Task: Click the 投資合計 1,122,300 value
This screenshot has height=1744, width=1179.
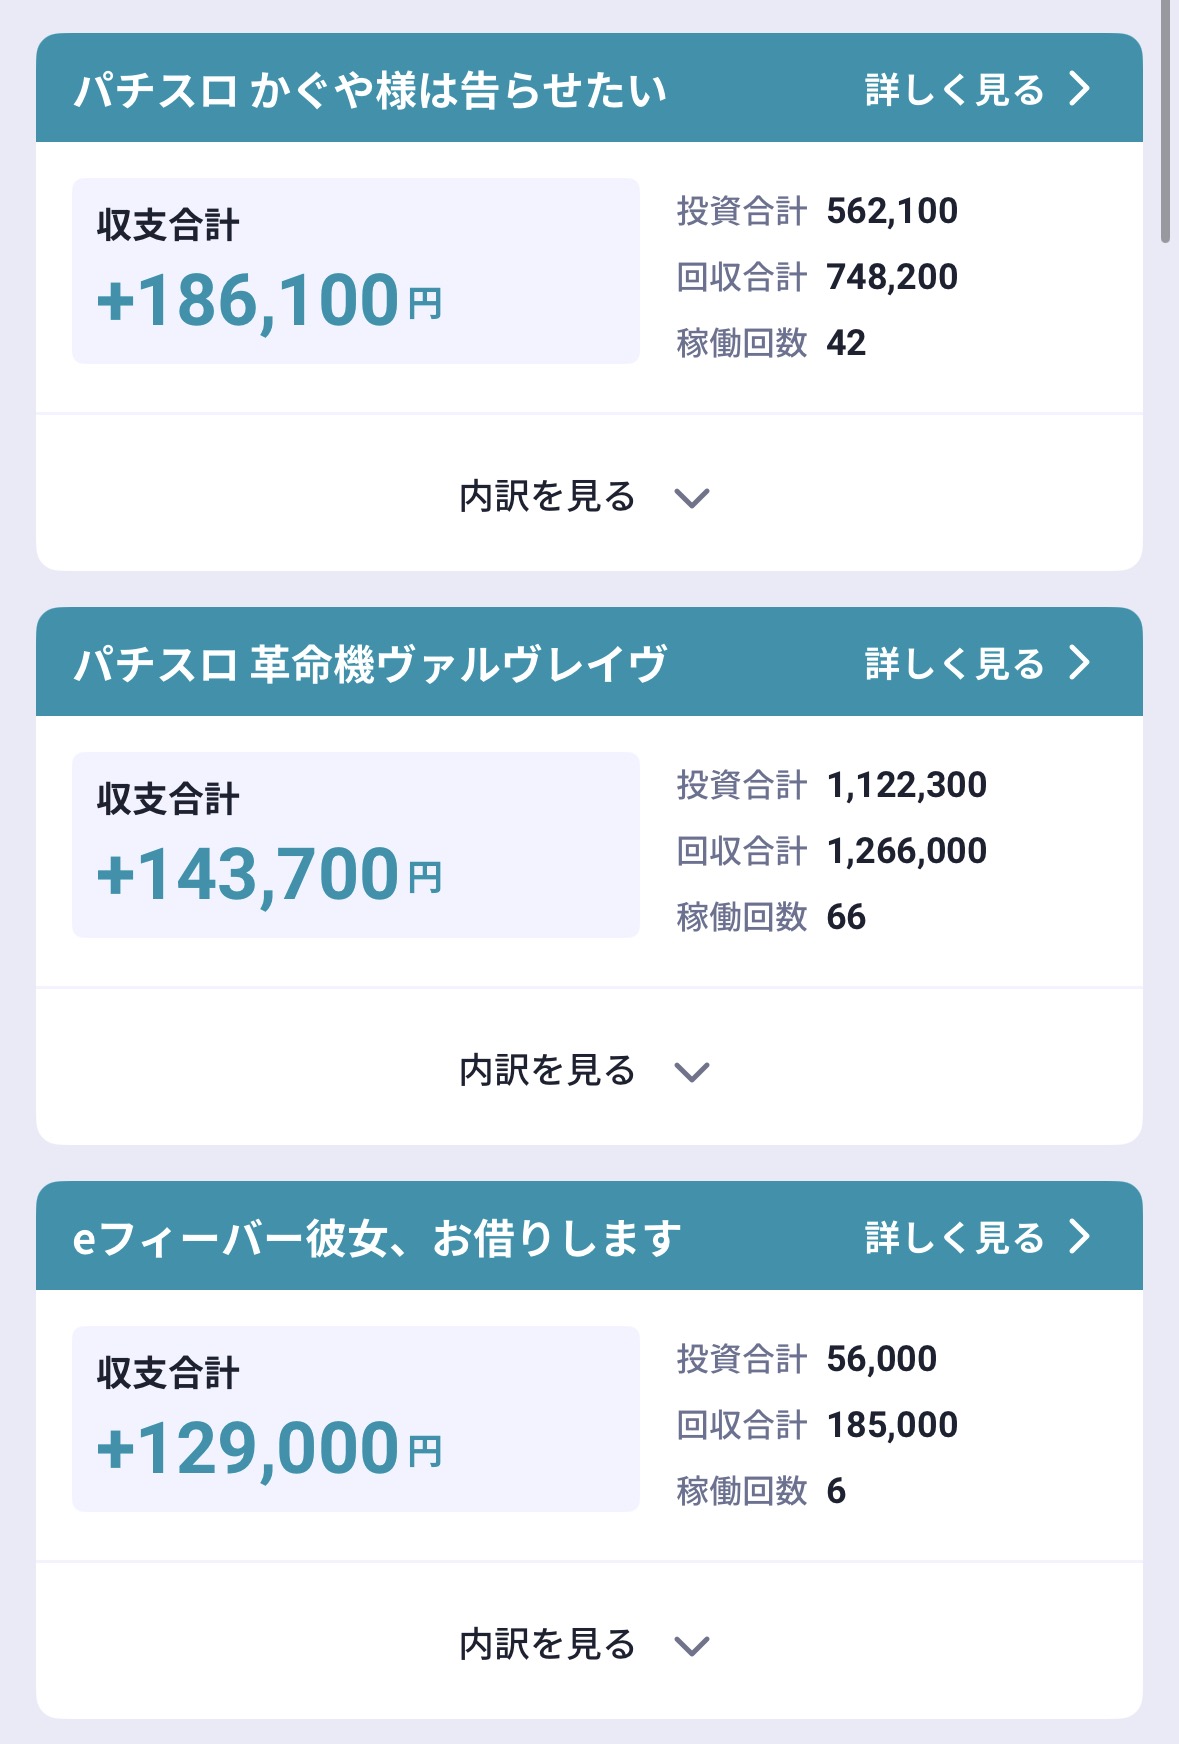Action: 906,785
